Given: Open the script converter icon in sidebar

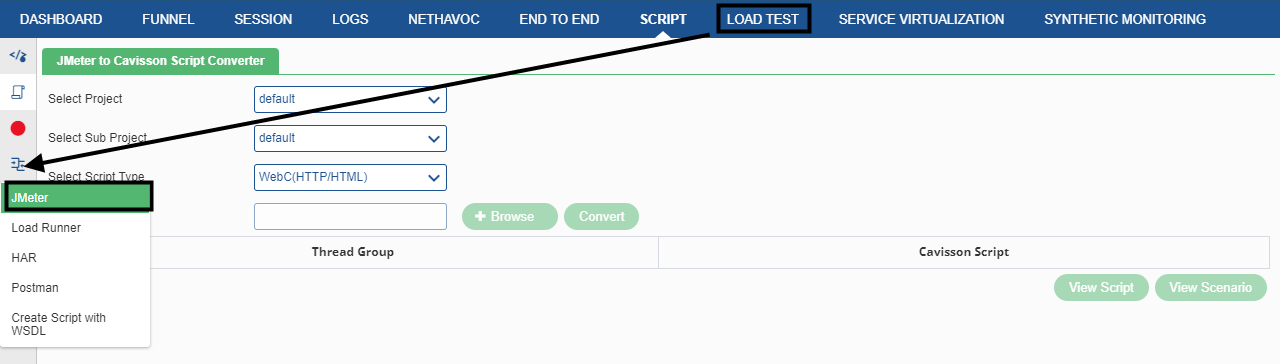Looking at the screenshot, I should 17,164.
